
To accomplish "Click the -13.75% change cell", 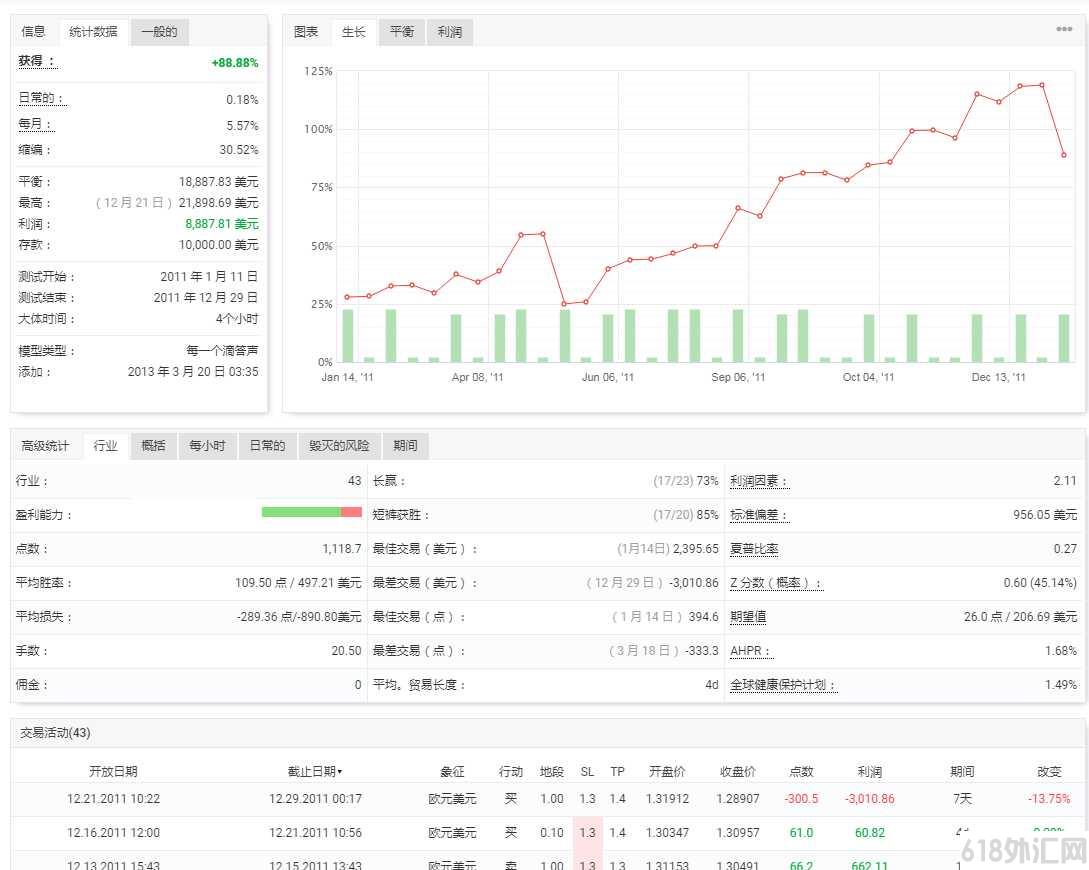I will click(x=1049, y=798).
